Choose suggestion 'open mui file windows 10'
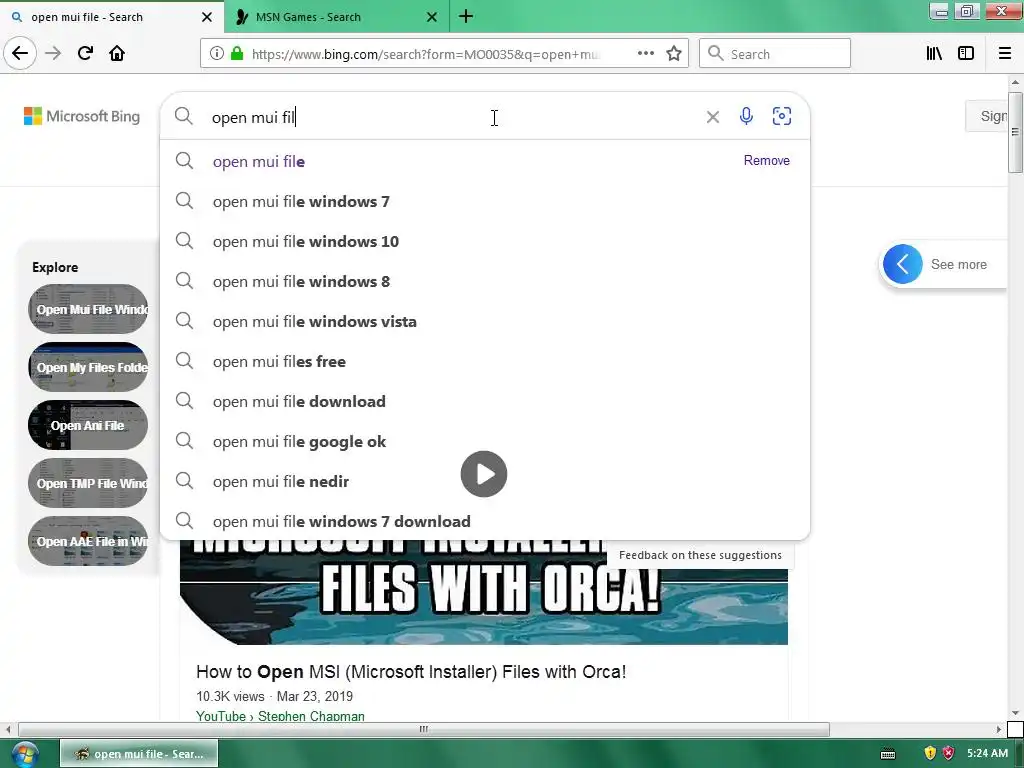Image resolution: width=1024 pixels, height=768 pixels. [x=485, y=242]
